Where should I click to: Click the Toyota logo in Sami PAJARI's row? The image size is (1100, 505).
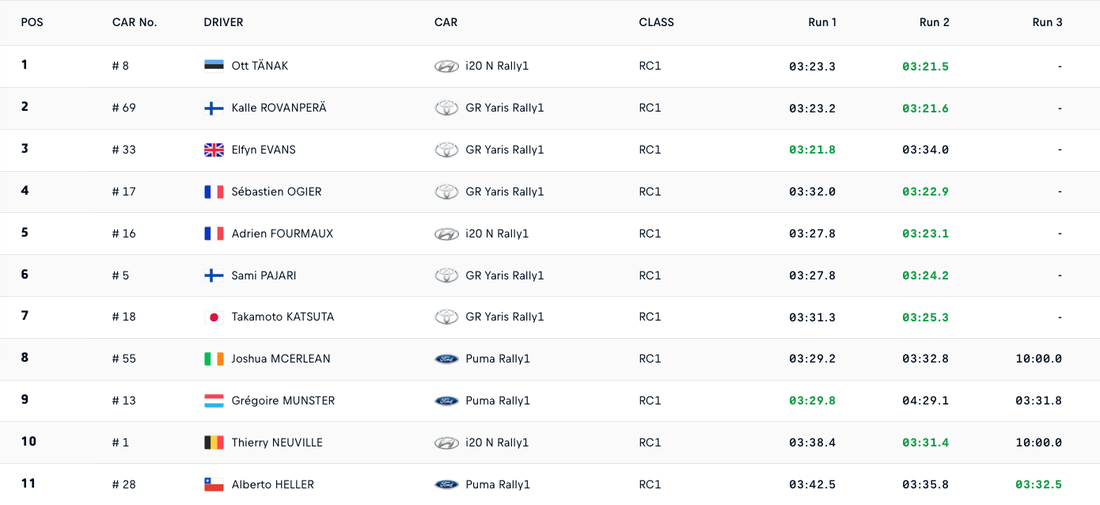click(446, 276)
